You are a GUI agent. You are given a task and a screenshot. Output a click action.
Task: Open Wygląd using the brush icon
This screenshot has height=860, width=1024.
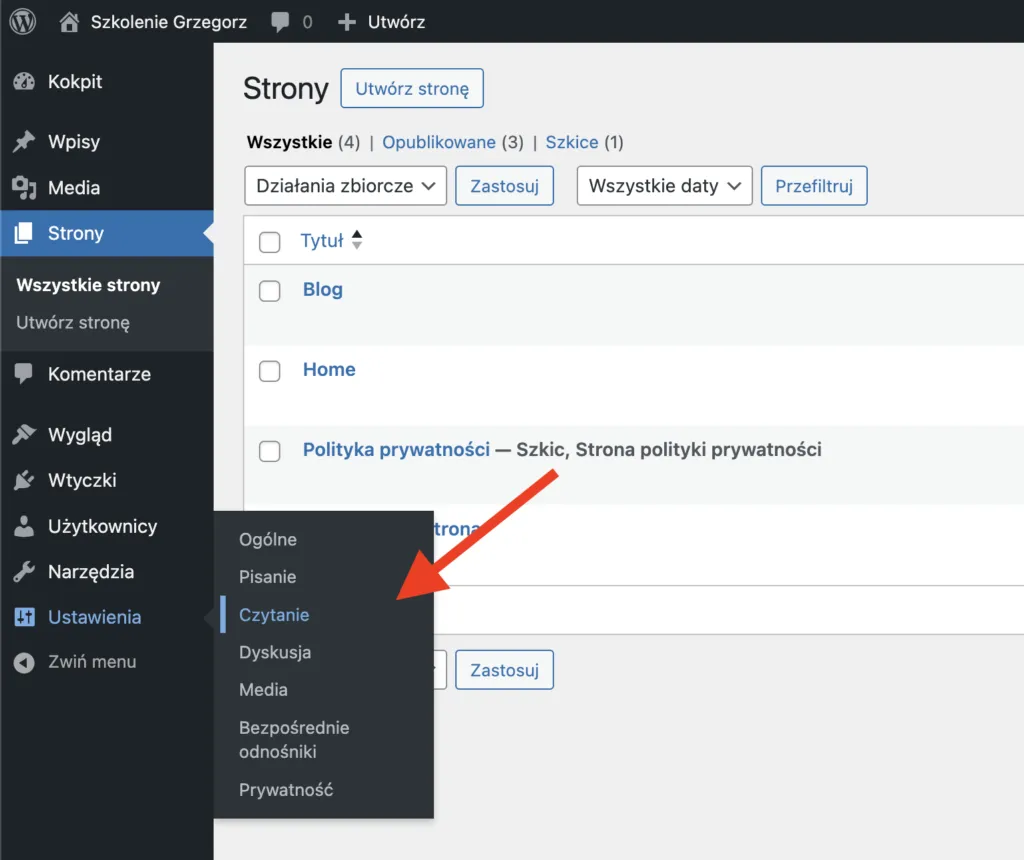click(23, 434)
